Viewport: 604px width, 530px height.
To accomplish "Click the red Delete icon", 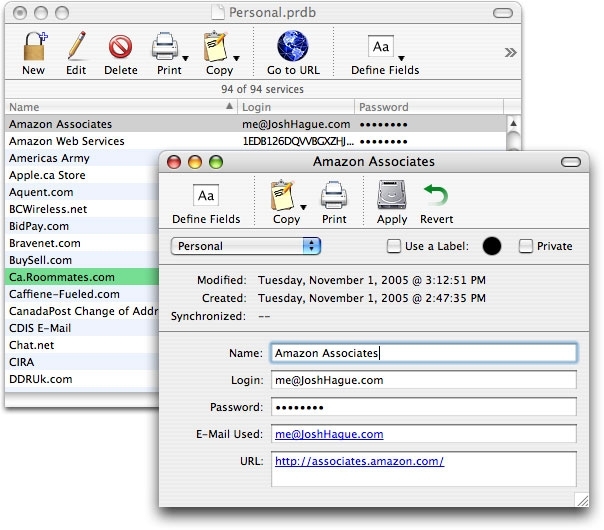I will (x=121, y=47).
